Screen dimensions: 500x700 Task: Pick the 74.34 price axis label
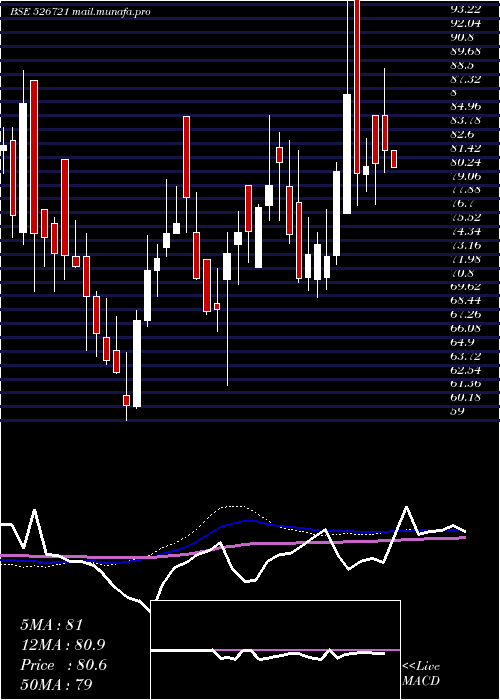click(466, 231)
